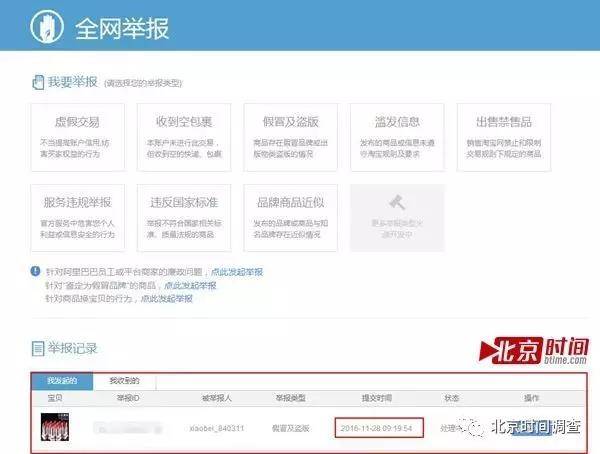Follow 点此发起举报 link for 商品换宝贝
600x454 pixels.
166,299
